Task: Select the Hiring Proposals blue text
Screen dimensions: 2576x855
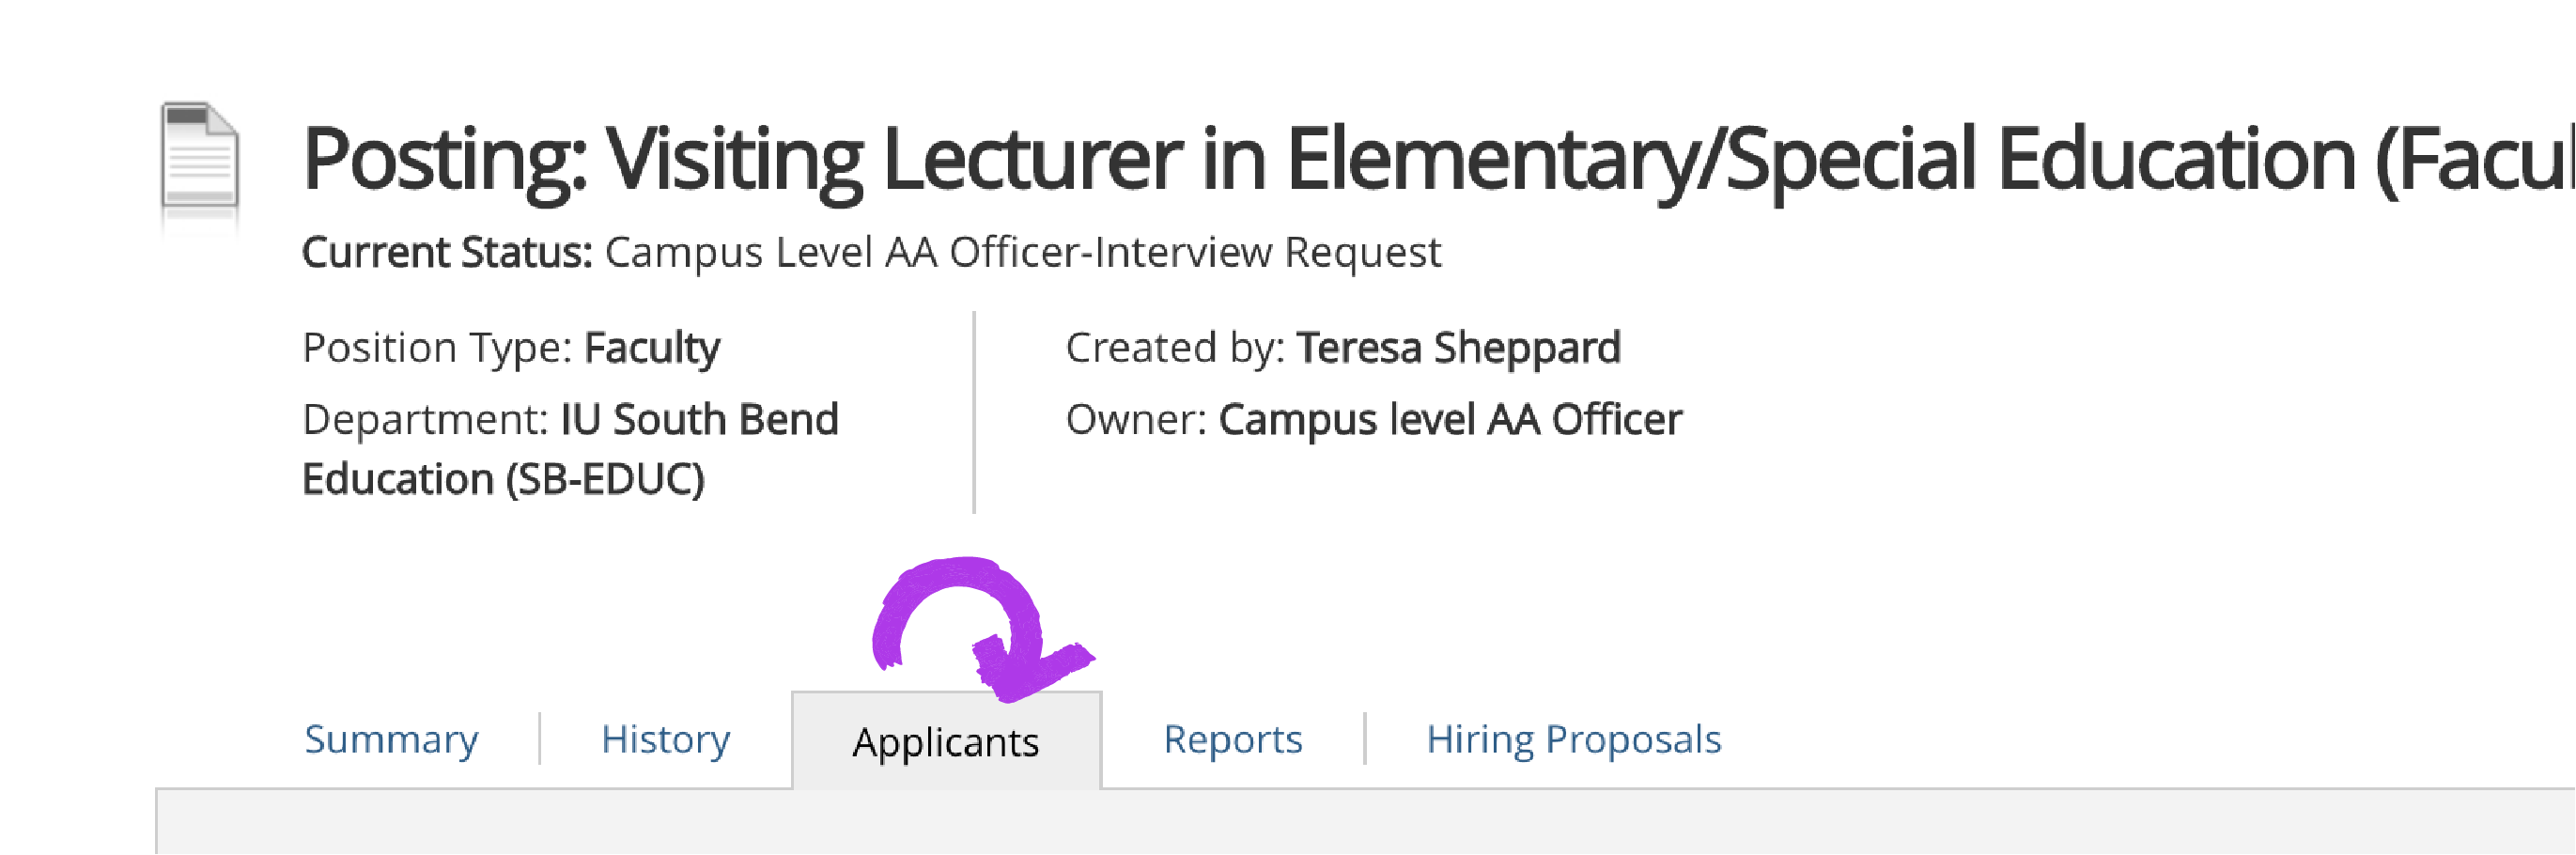Action: coord(1574,739)
